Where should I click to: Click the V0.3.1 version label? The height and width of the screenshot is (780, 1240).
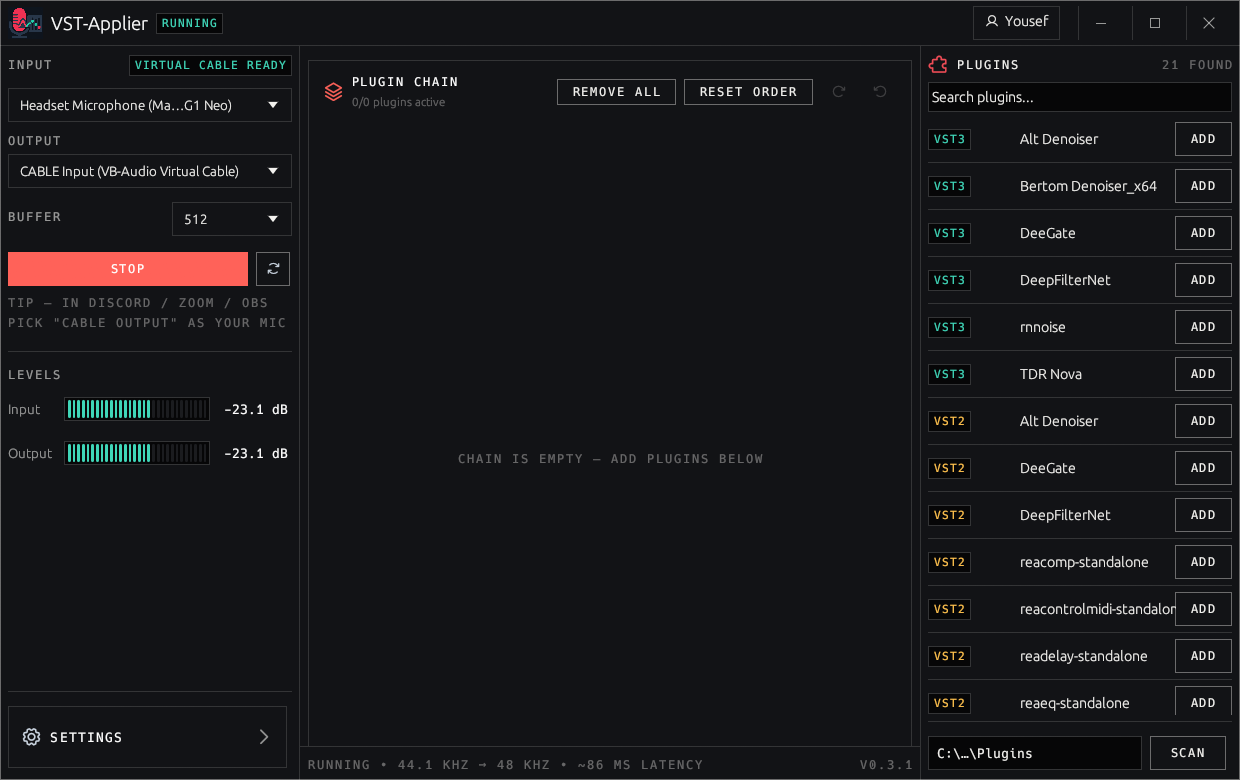[886, 765]
